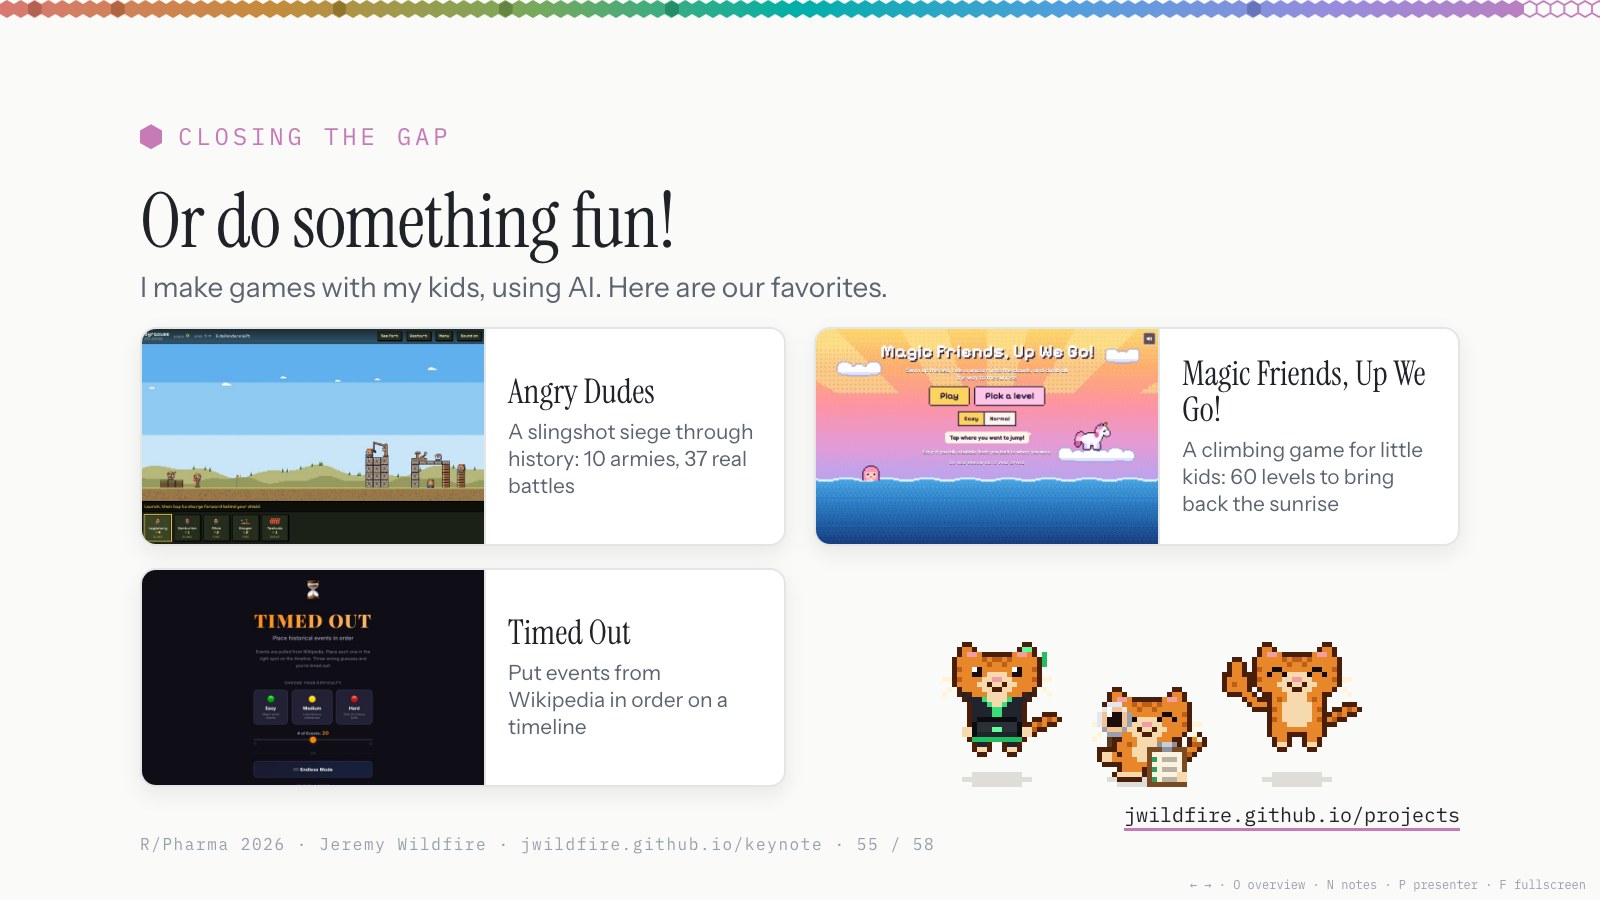The image size is (1600, 900).
Task: Open the Angry Dudes game screenshot
Action: pos(313,436)
